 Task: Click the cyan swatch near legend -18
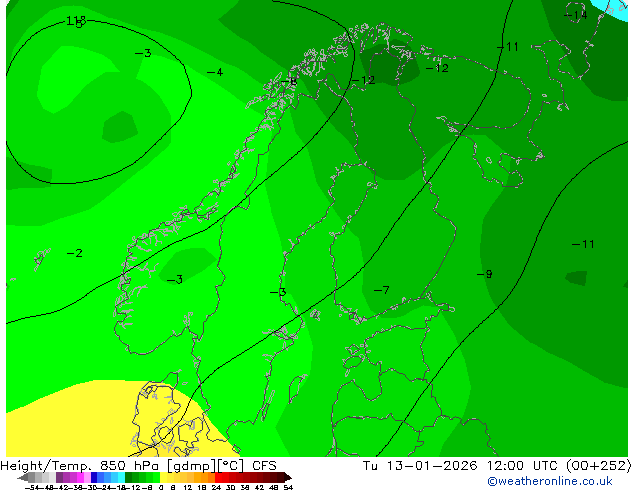(x=121, y=477)
